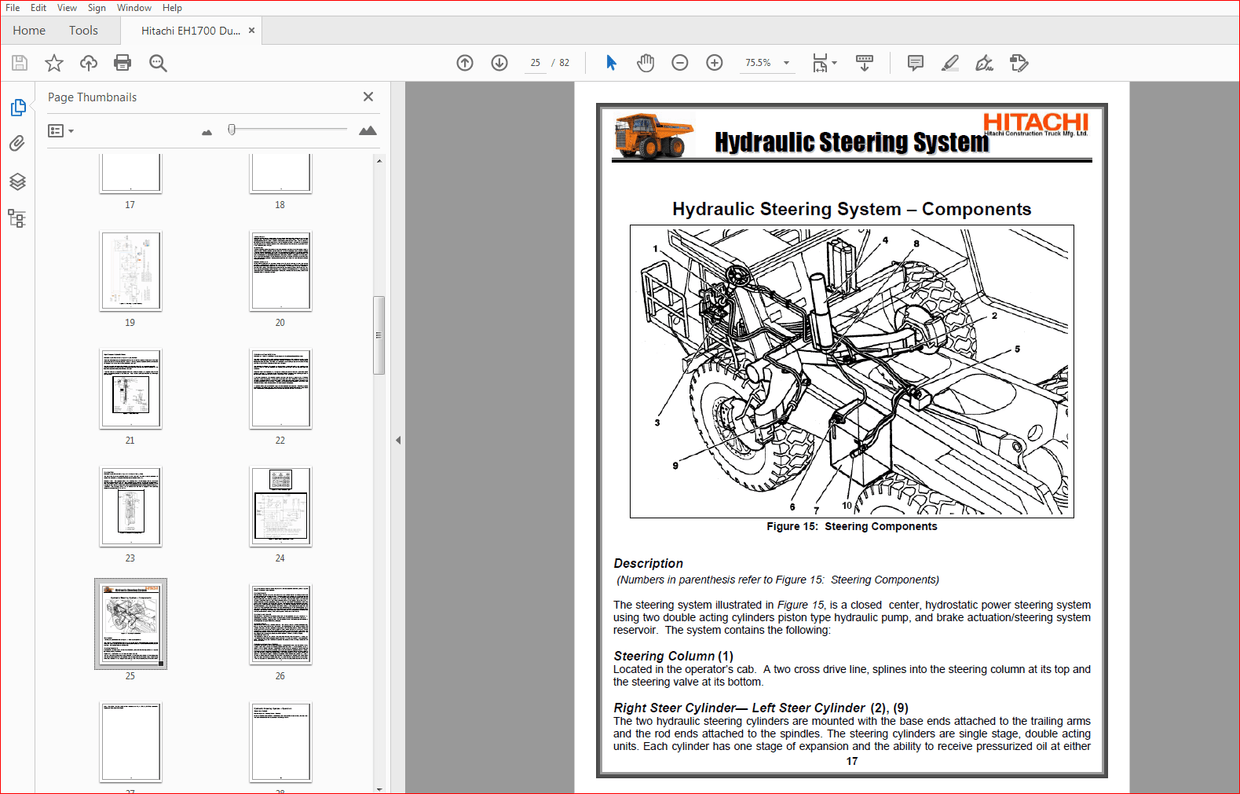Viewport: 1240px width, 794px height.
Task: Toggle the Hand tool
Action: click(646, 62)
